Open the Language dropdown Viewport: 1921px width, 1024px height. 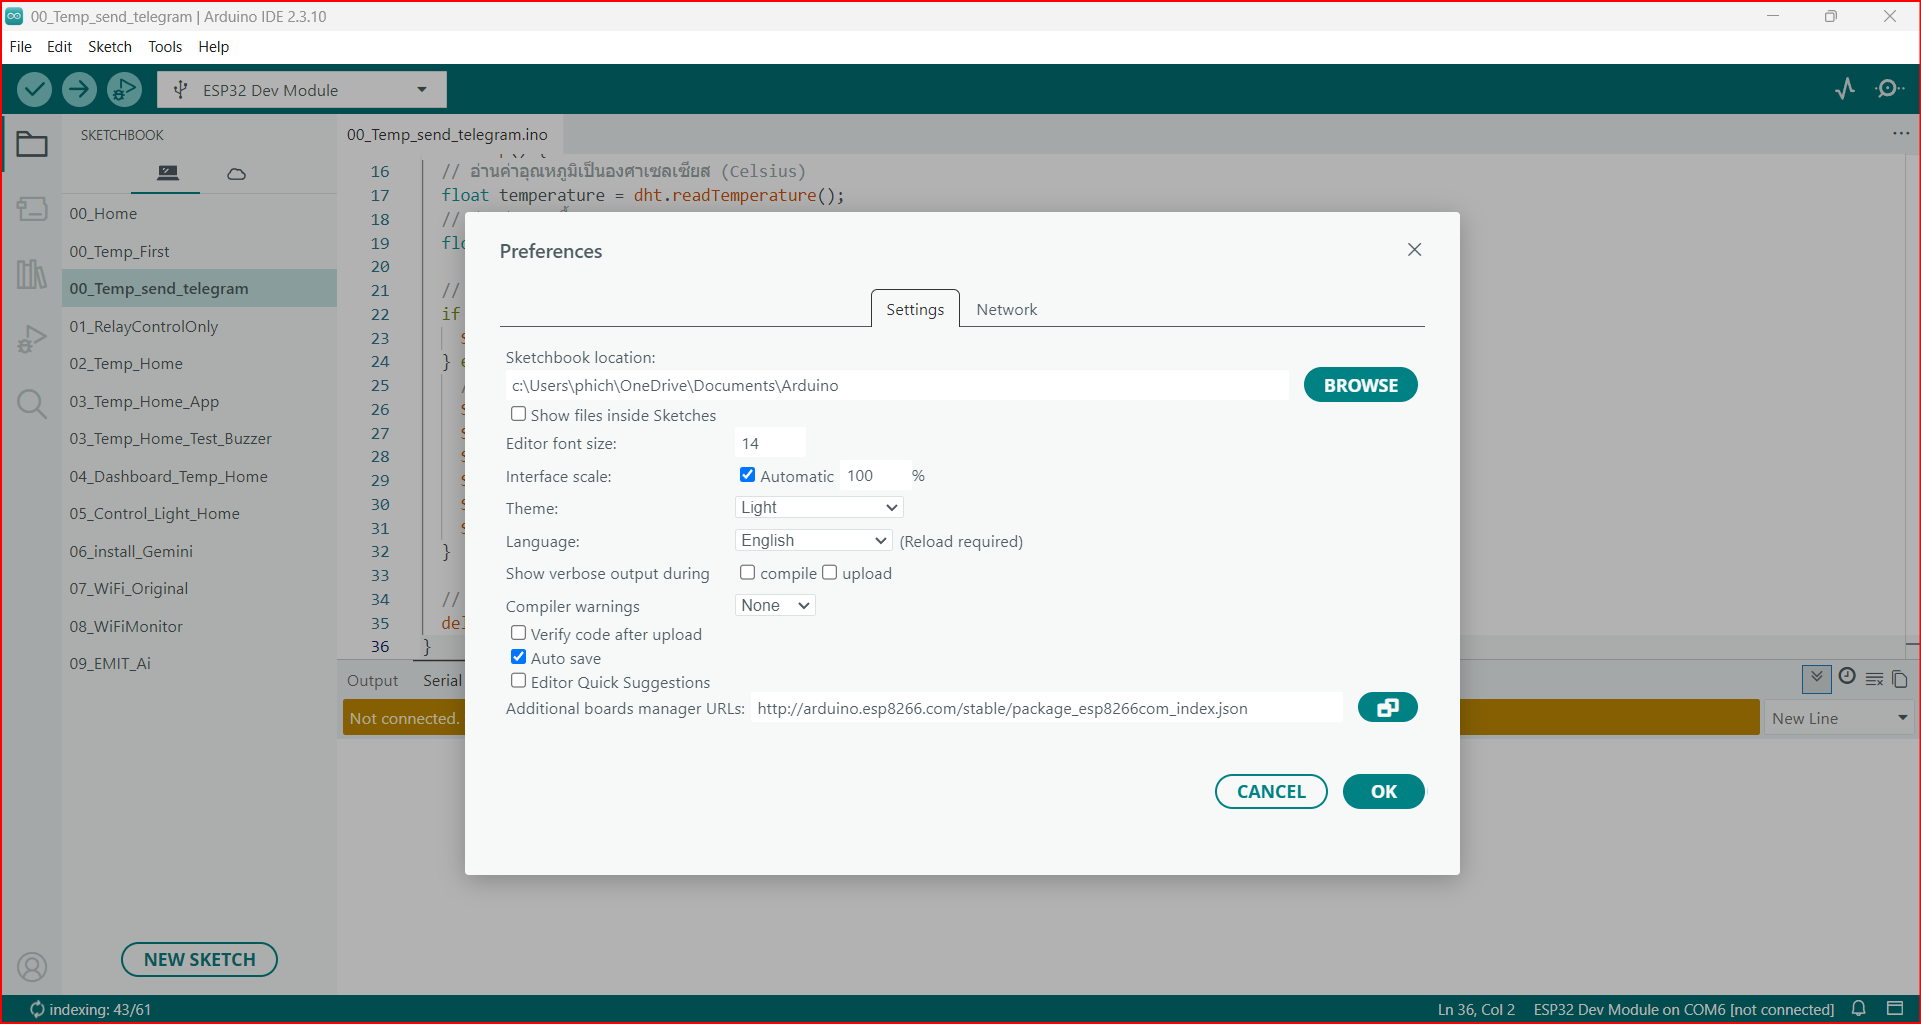(x=813, y=541)
